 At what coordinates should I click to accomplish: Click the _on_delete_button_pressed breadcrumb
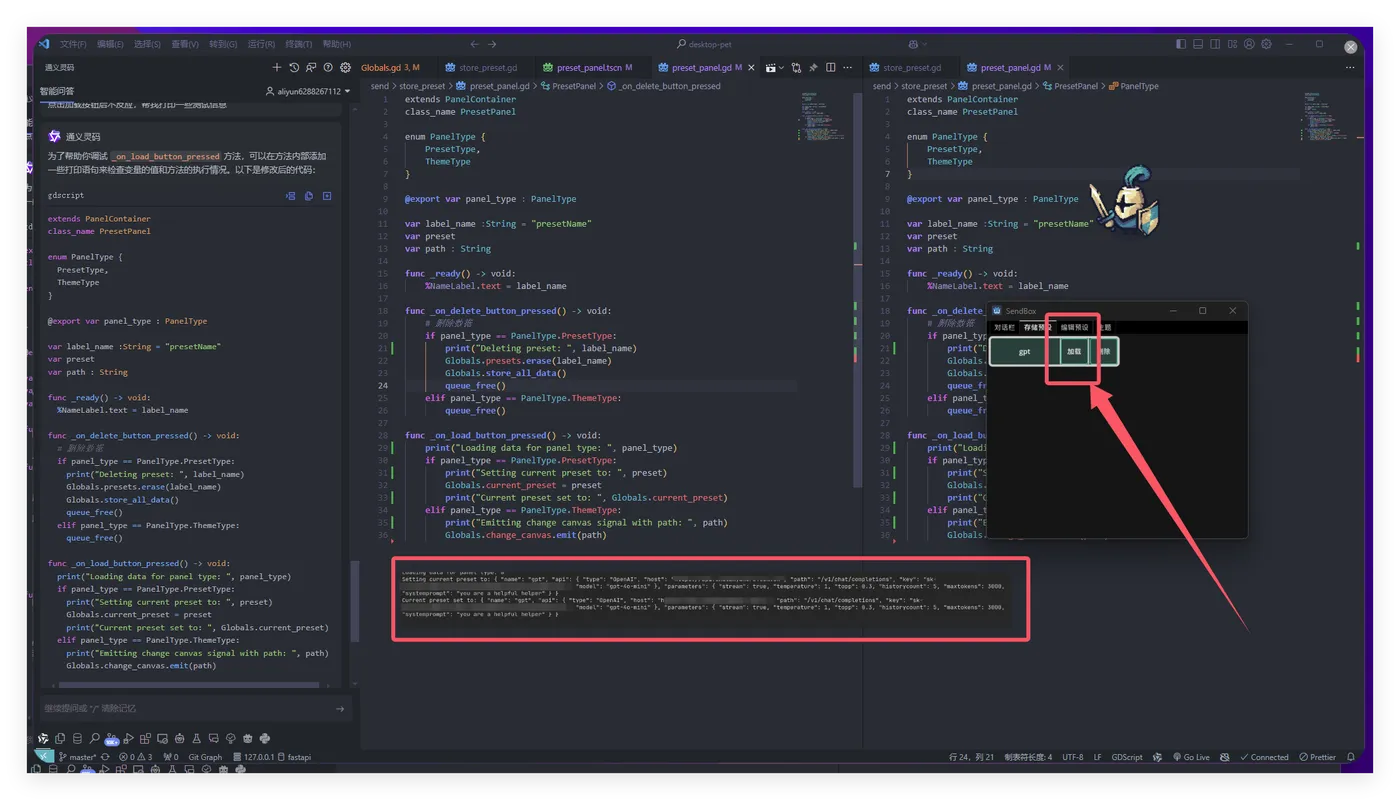pos(669,86)
